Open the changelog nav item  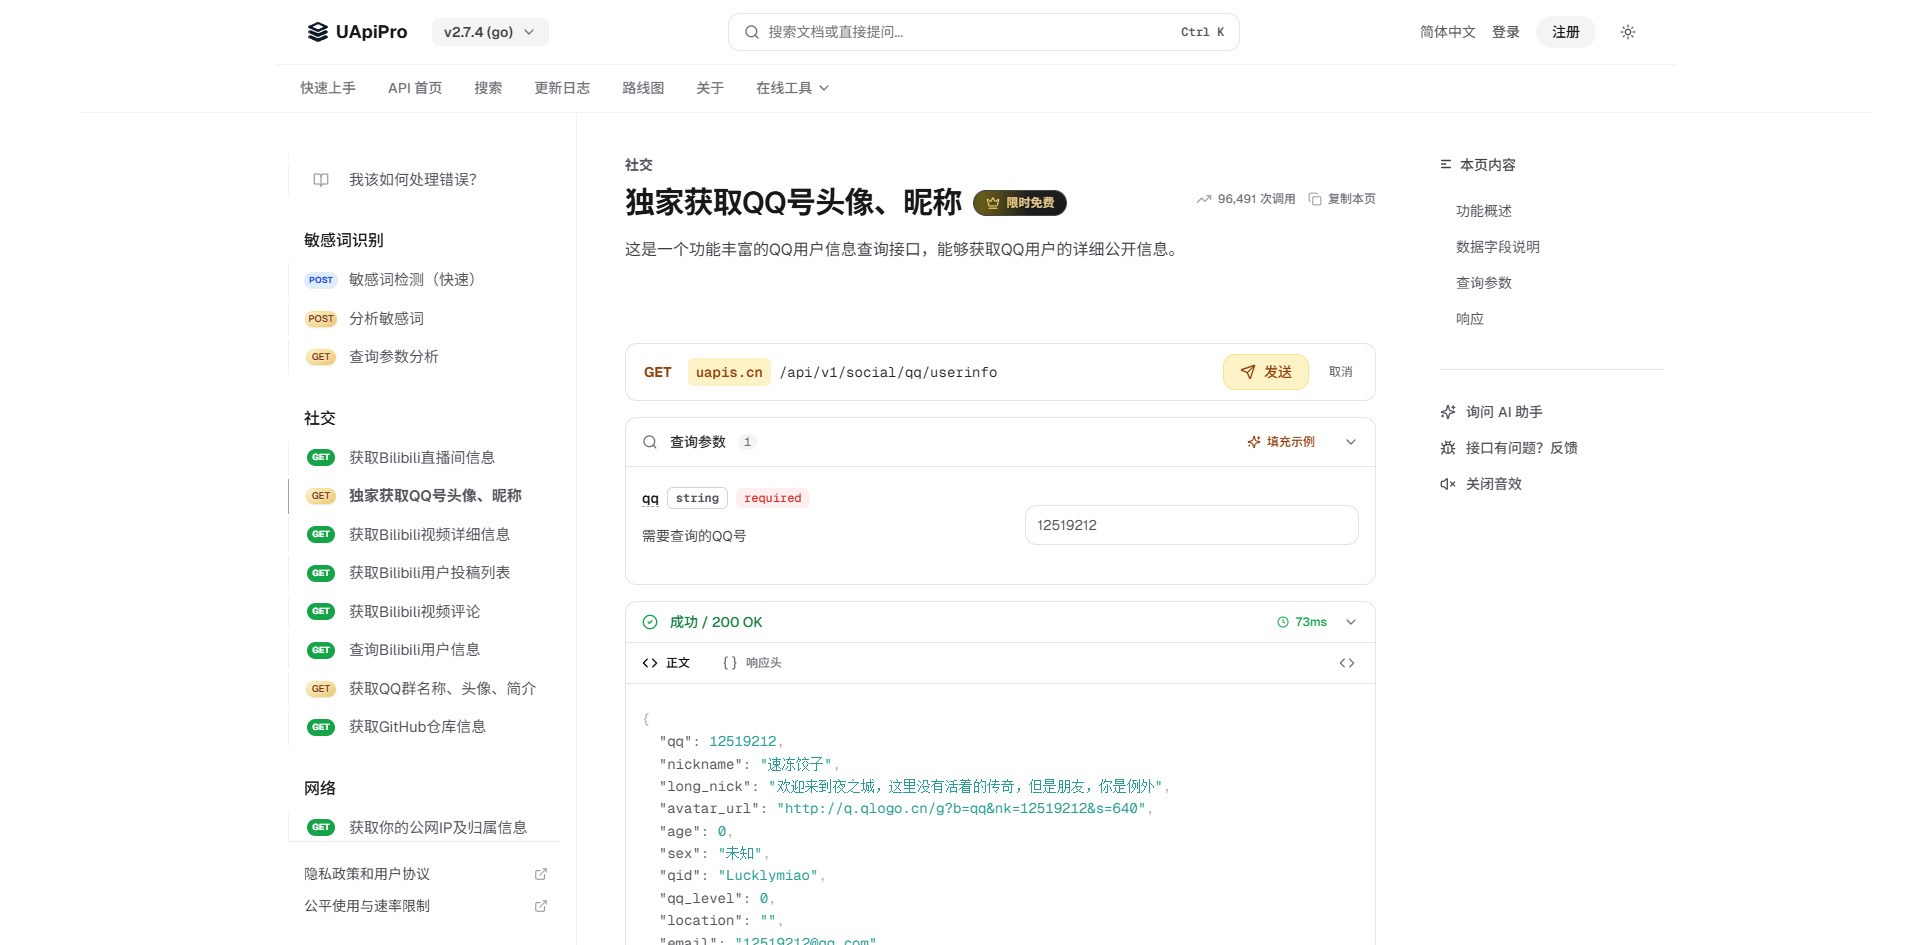pyautogui.click(x=562, y=88)
